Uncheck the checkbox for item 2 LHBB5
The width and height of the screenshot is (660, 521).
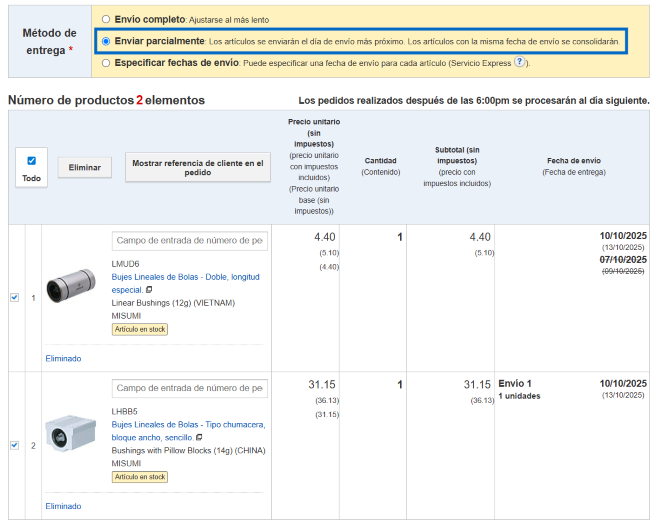[x=14, y=445]
